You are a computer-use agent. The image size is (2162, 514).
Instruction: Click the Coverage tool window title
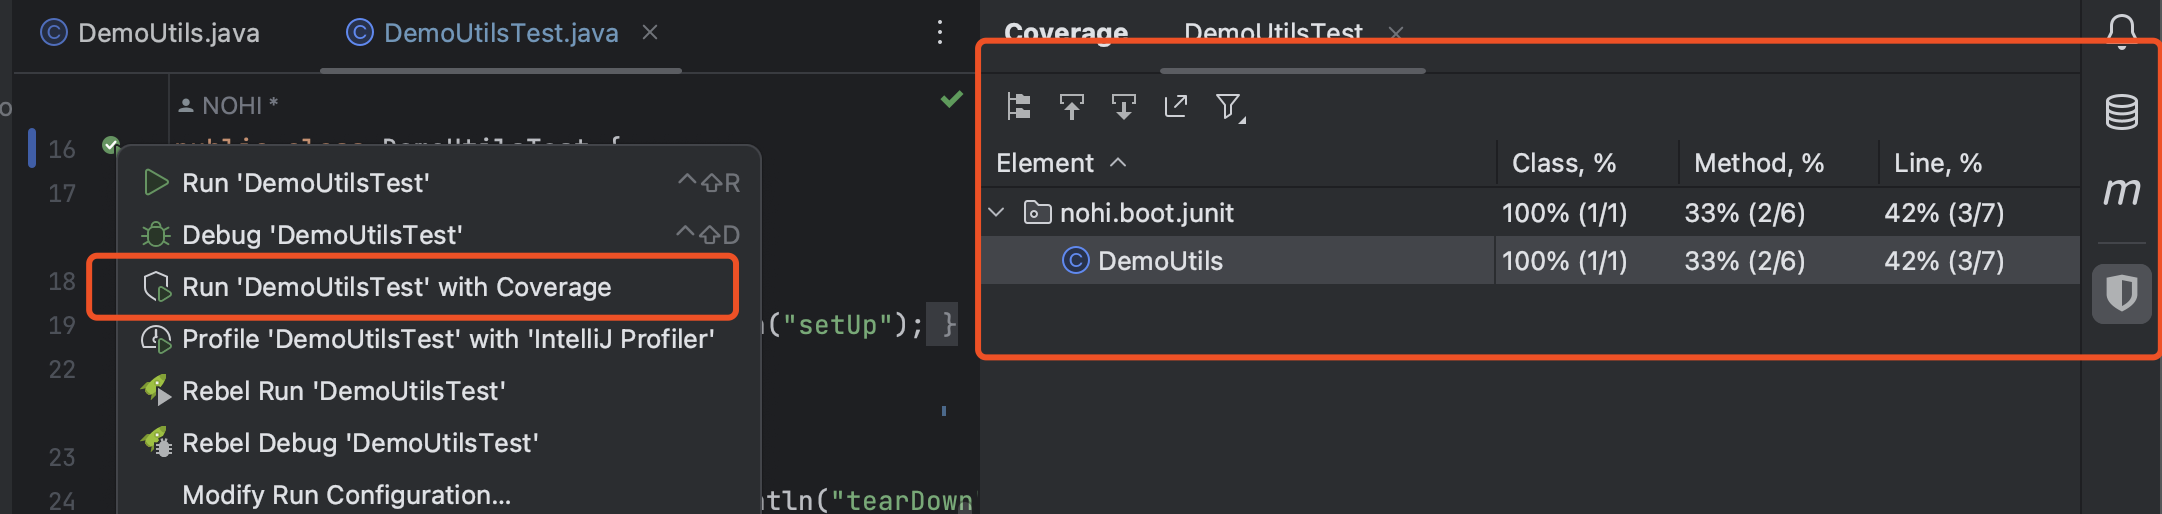[x=1066, y=32]
